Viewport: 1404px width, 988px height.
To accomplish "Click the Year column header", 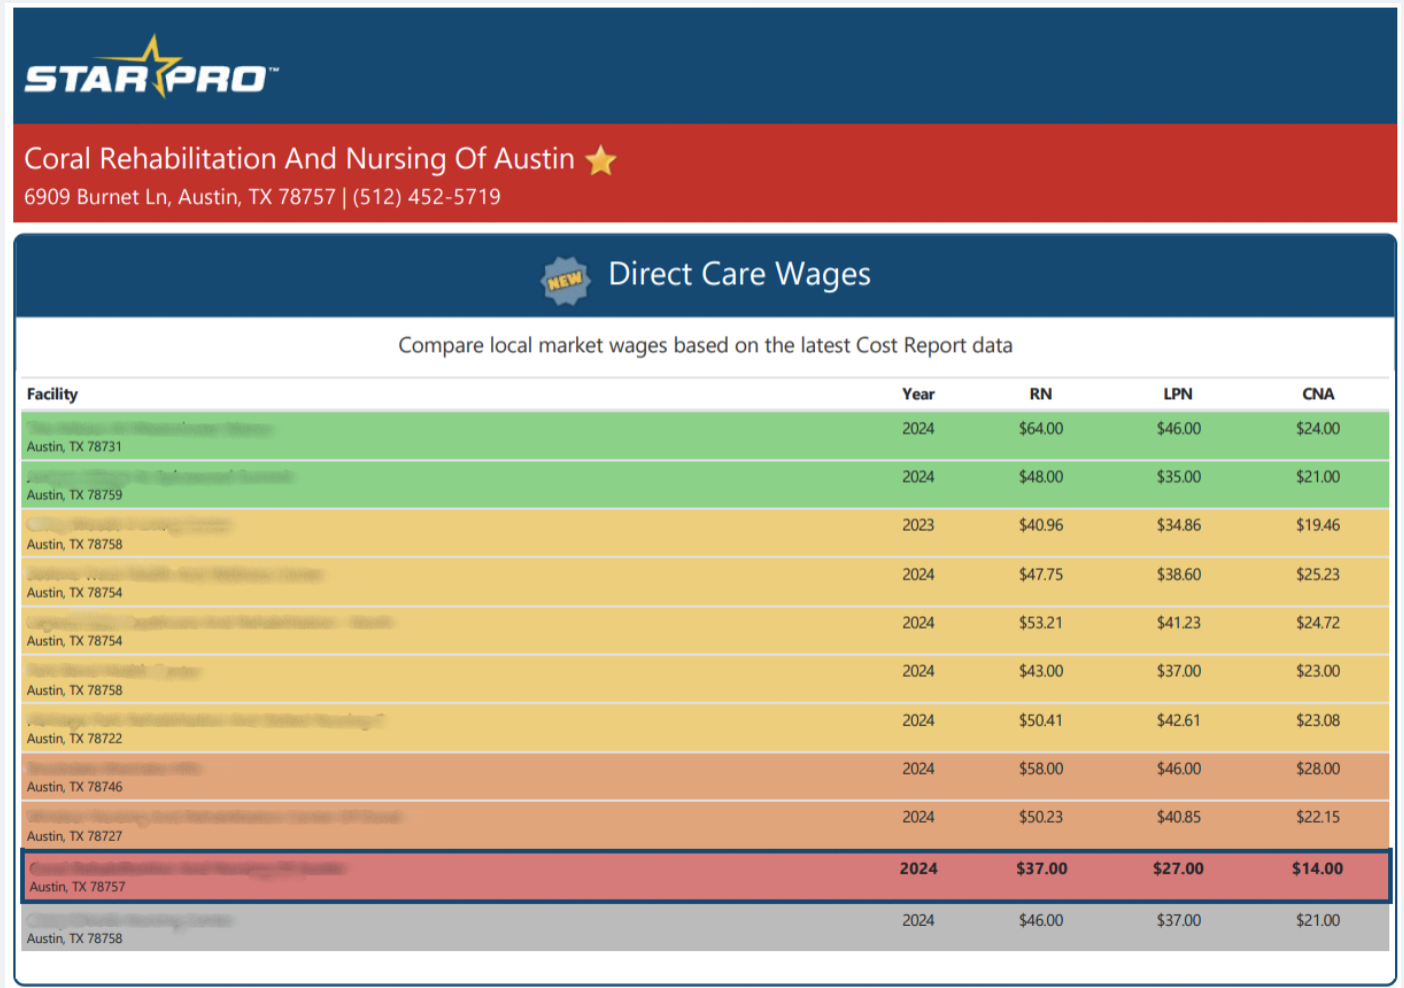I will [x=918, y=394].
